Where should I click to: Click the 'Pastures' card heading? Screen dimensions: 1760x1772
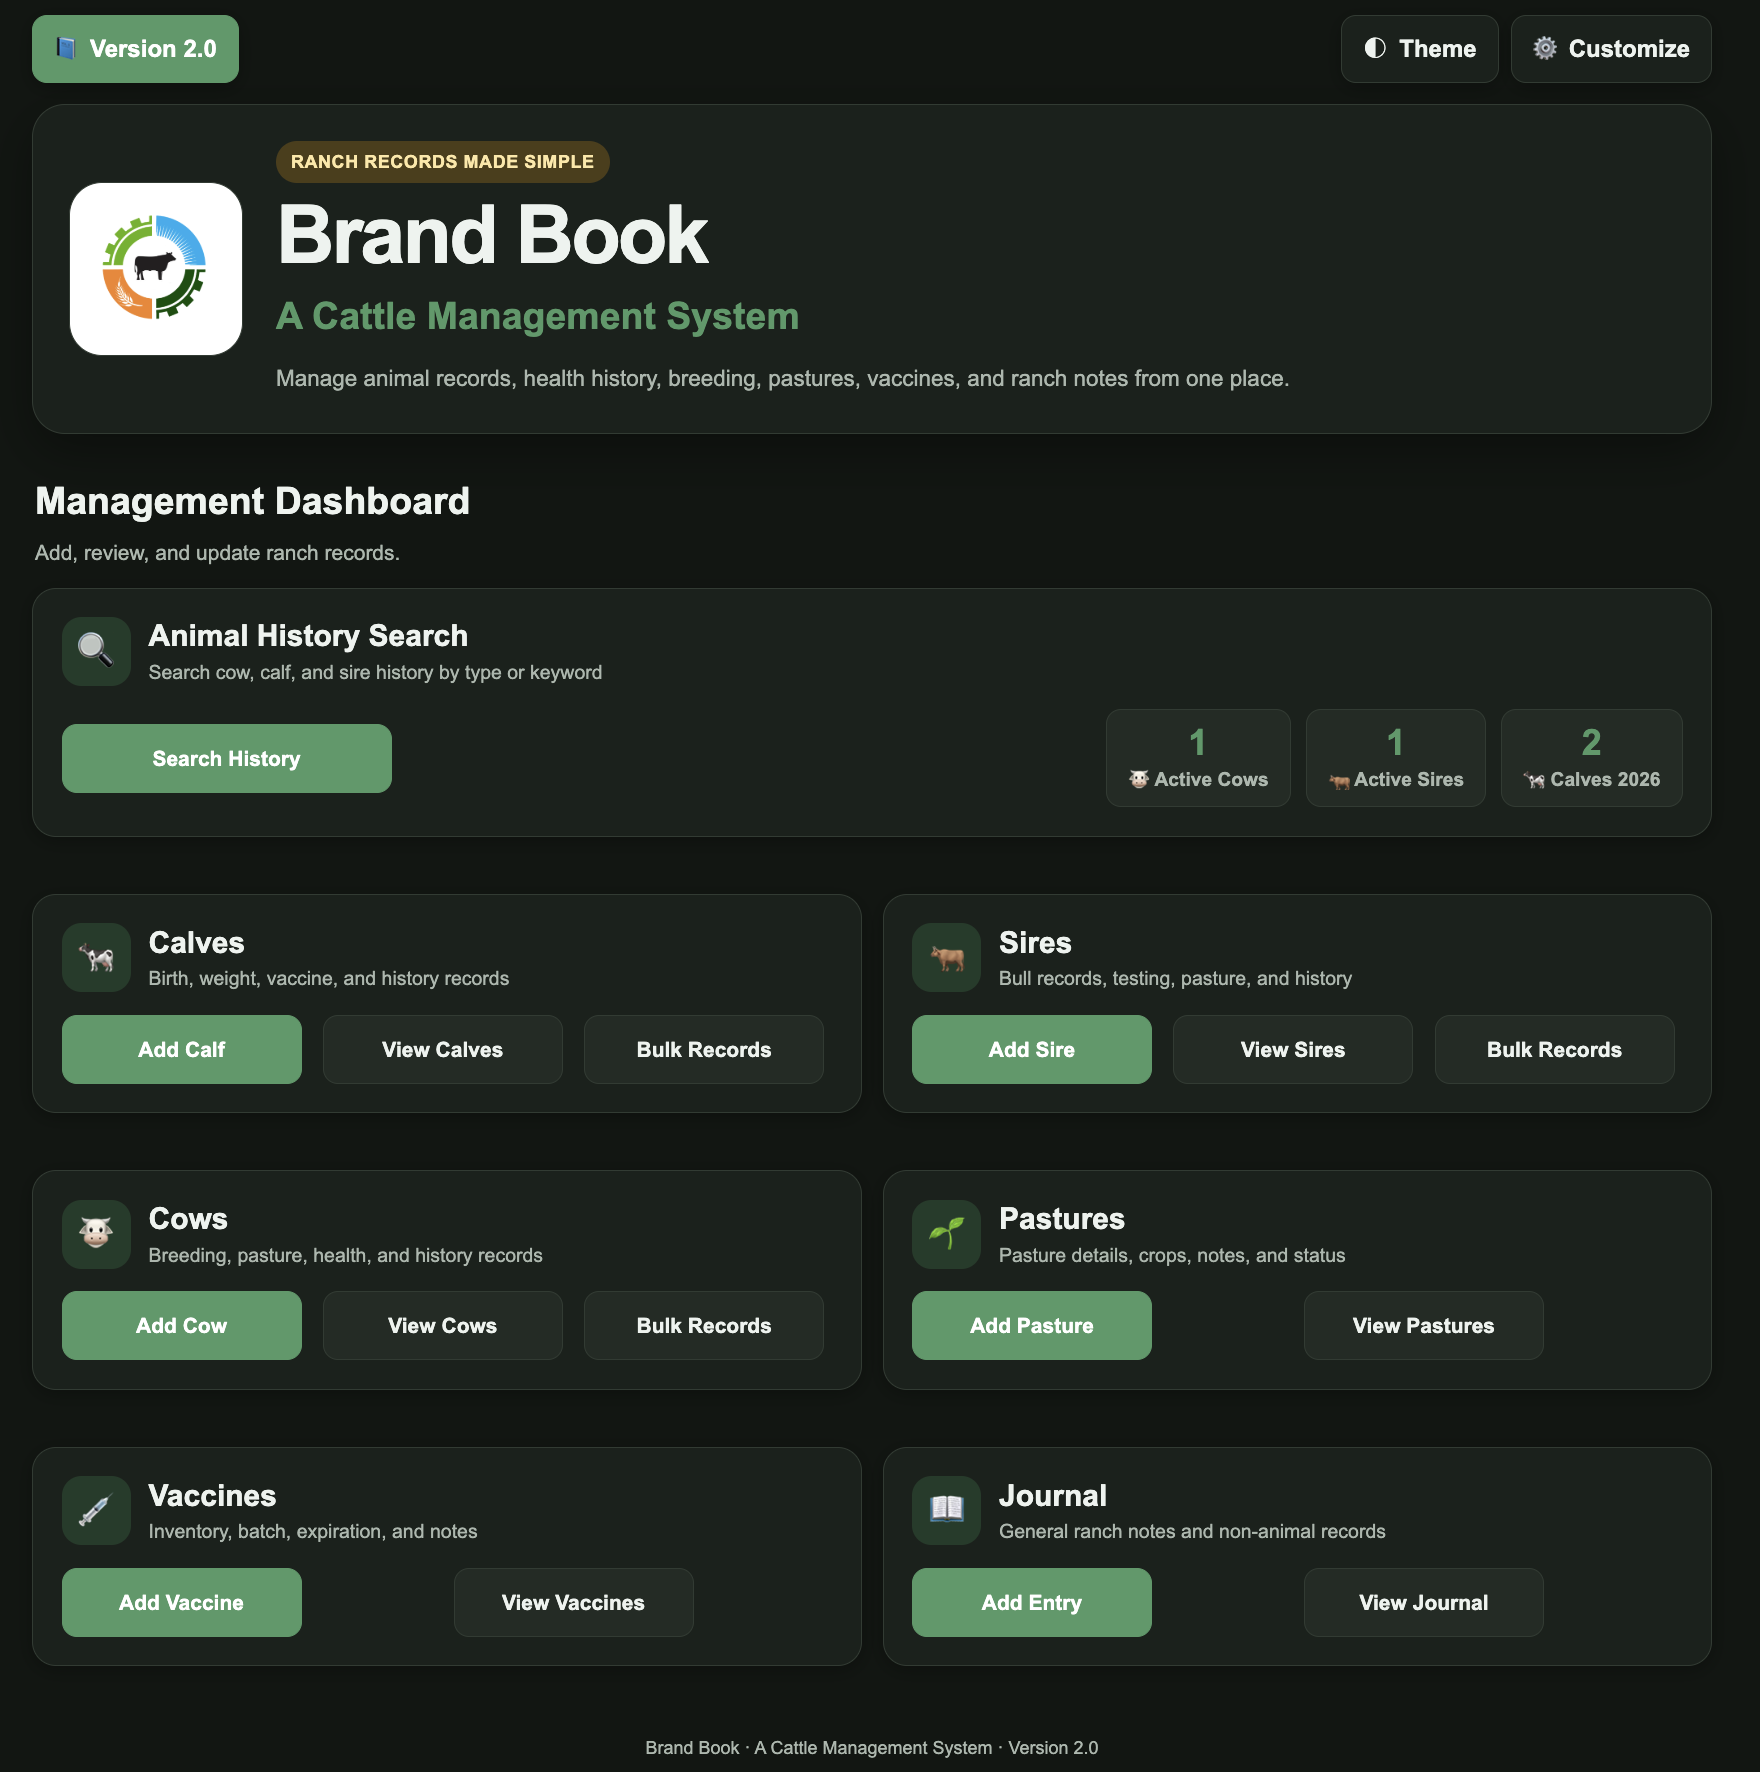coord(1062,1219)
